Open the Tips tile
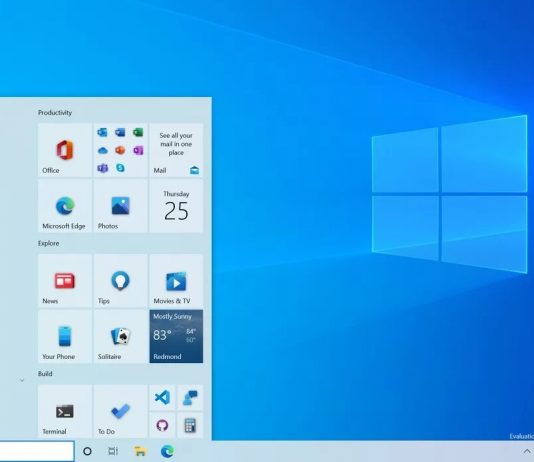Viewport: 534px width, 462px height. point(121,281)
